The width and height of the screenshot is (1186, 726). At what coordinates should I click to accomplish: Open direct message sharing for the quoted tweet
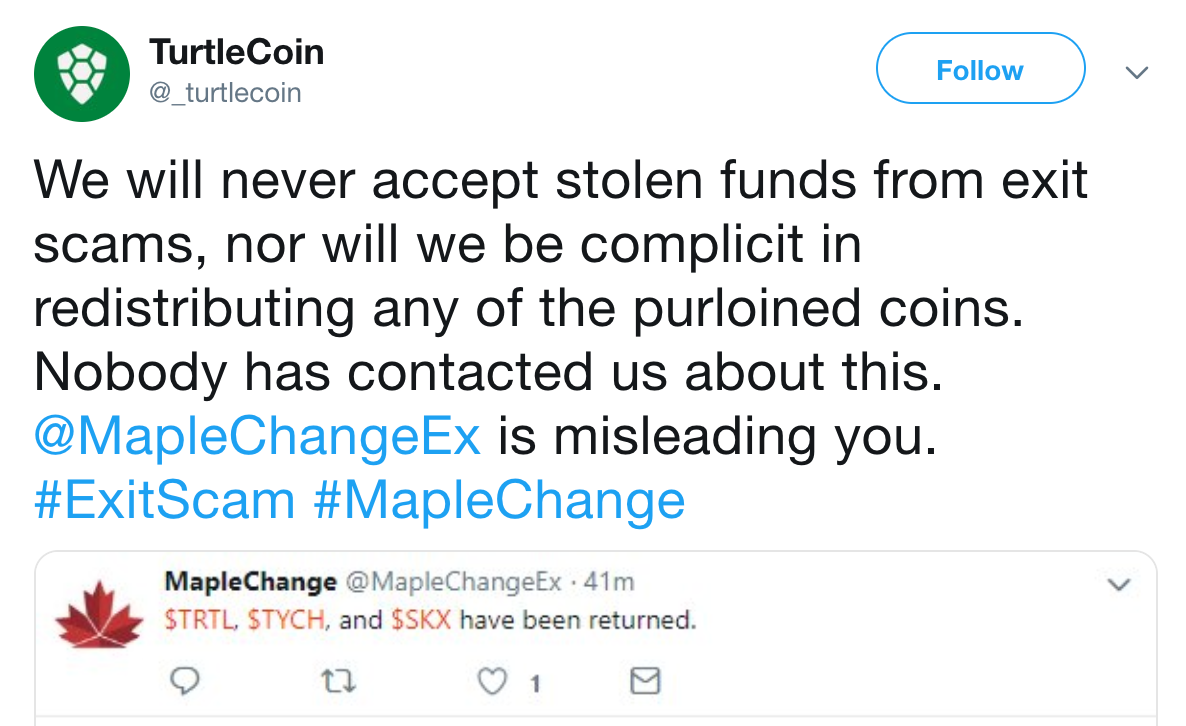pos(643,681)
